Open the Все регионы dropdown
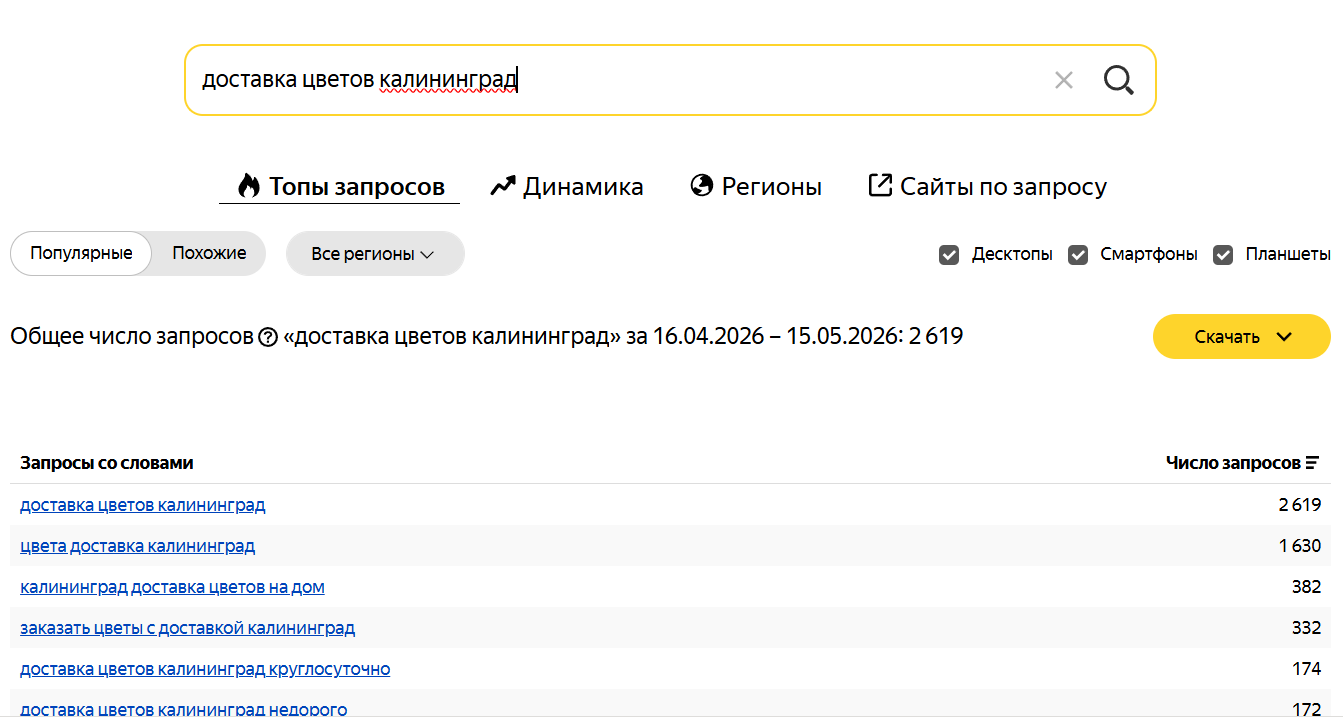The height and width of the screenshot is (721, 1343). (375, 254)
